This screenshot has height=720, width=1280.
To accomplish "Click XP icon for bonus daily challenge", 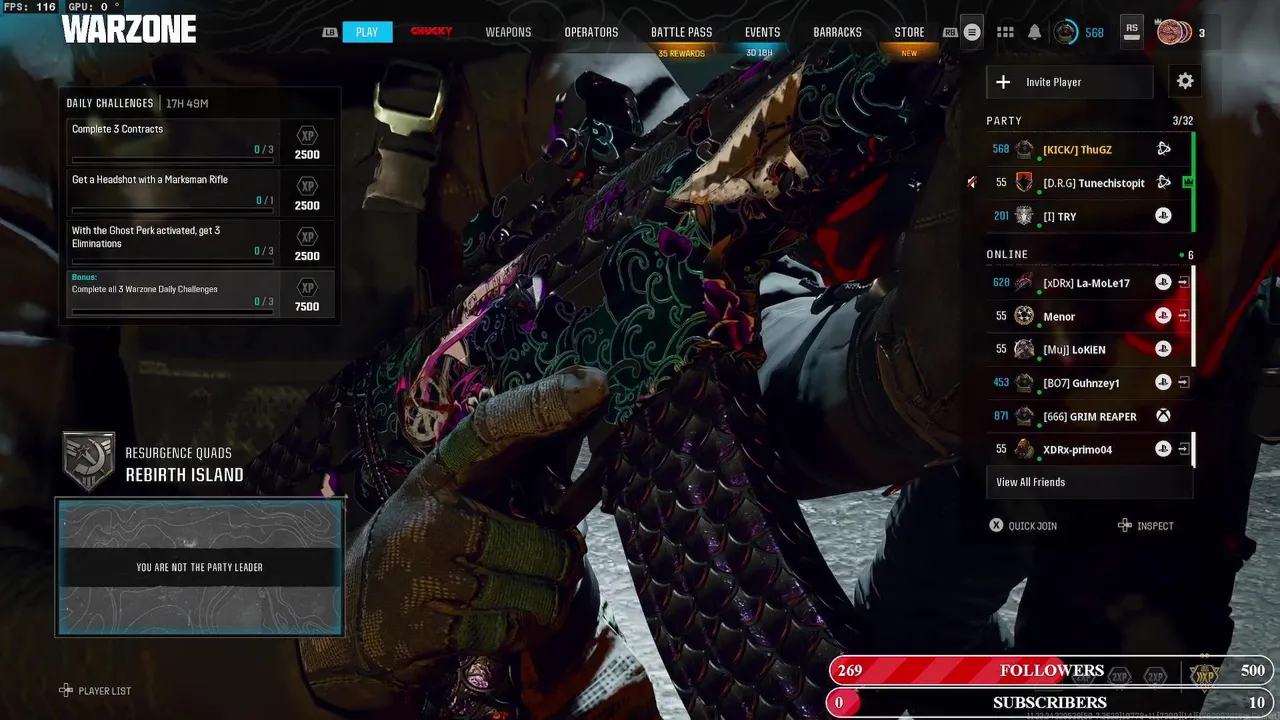I will 307,287.
